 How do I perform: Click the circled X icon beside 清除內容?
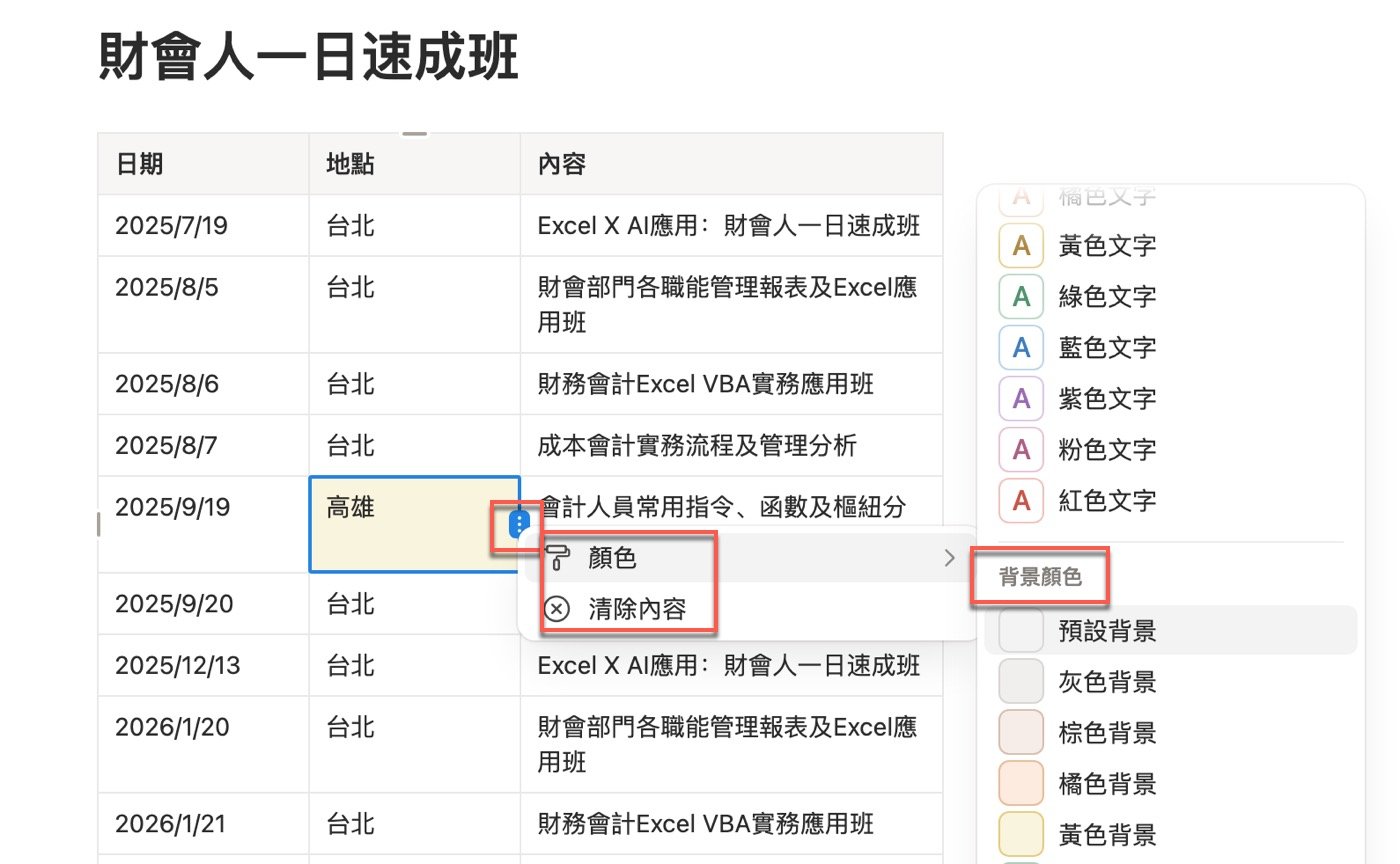(556, 609)
